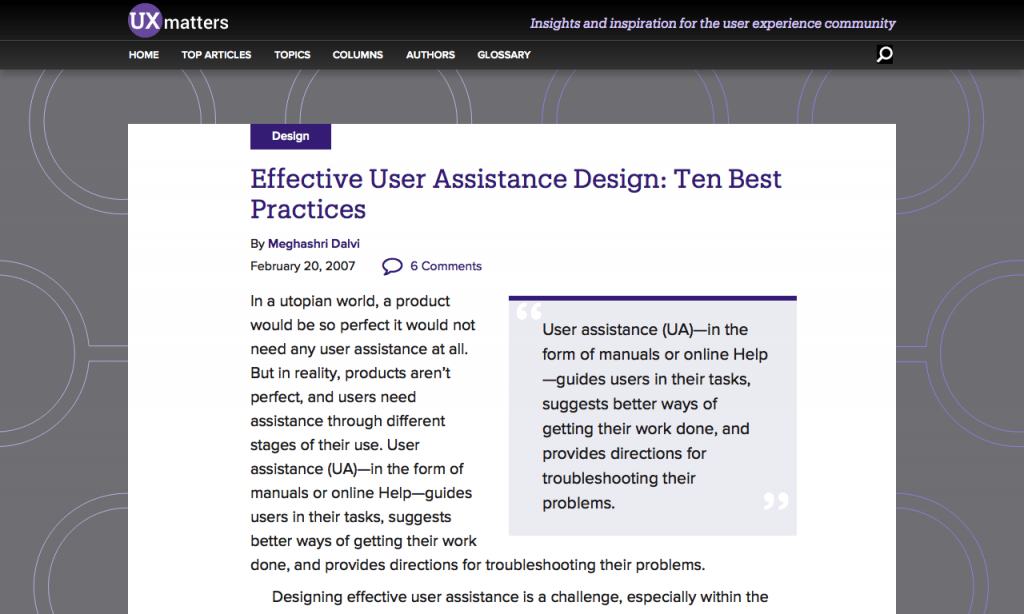Click the date February 20, 2007
Viewport: 1024px width, 614px height.
coord(303,266)
